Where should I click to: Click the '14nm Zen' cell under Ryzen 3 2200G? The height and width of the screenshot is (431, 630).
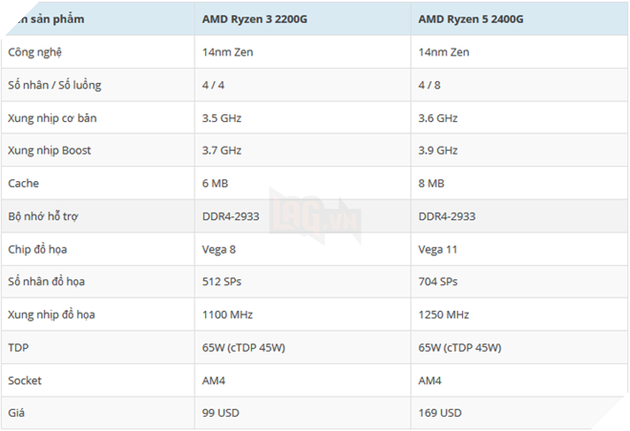tap(227, 52)
